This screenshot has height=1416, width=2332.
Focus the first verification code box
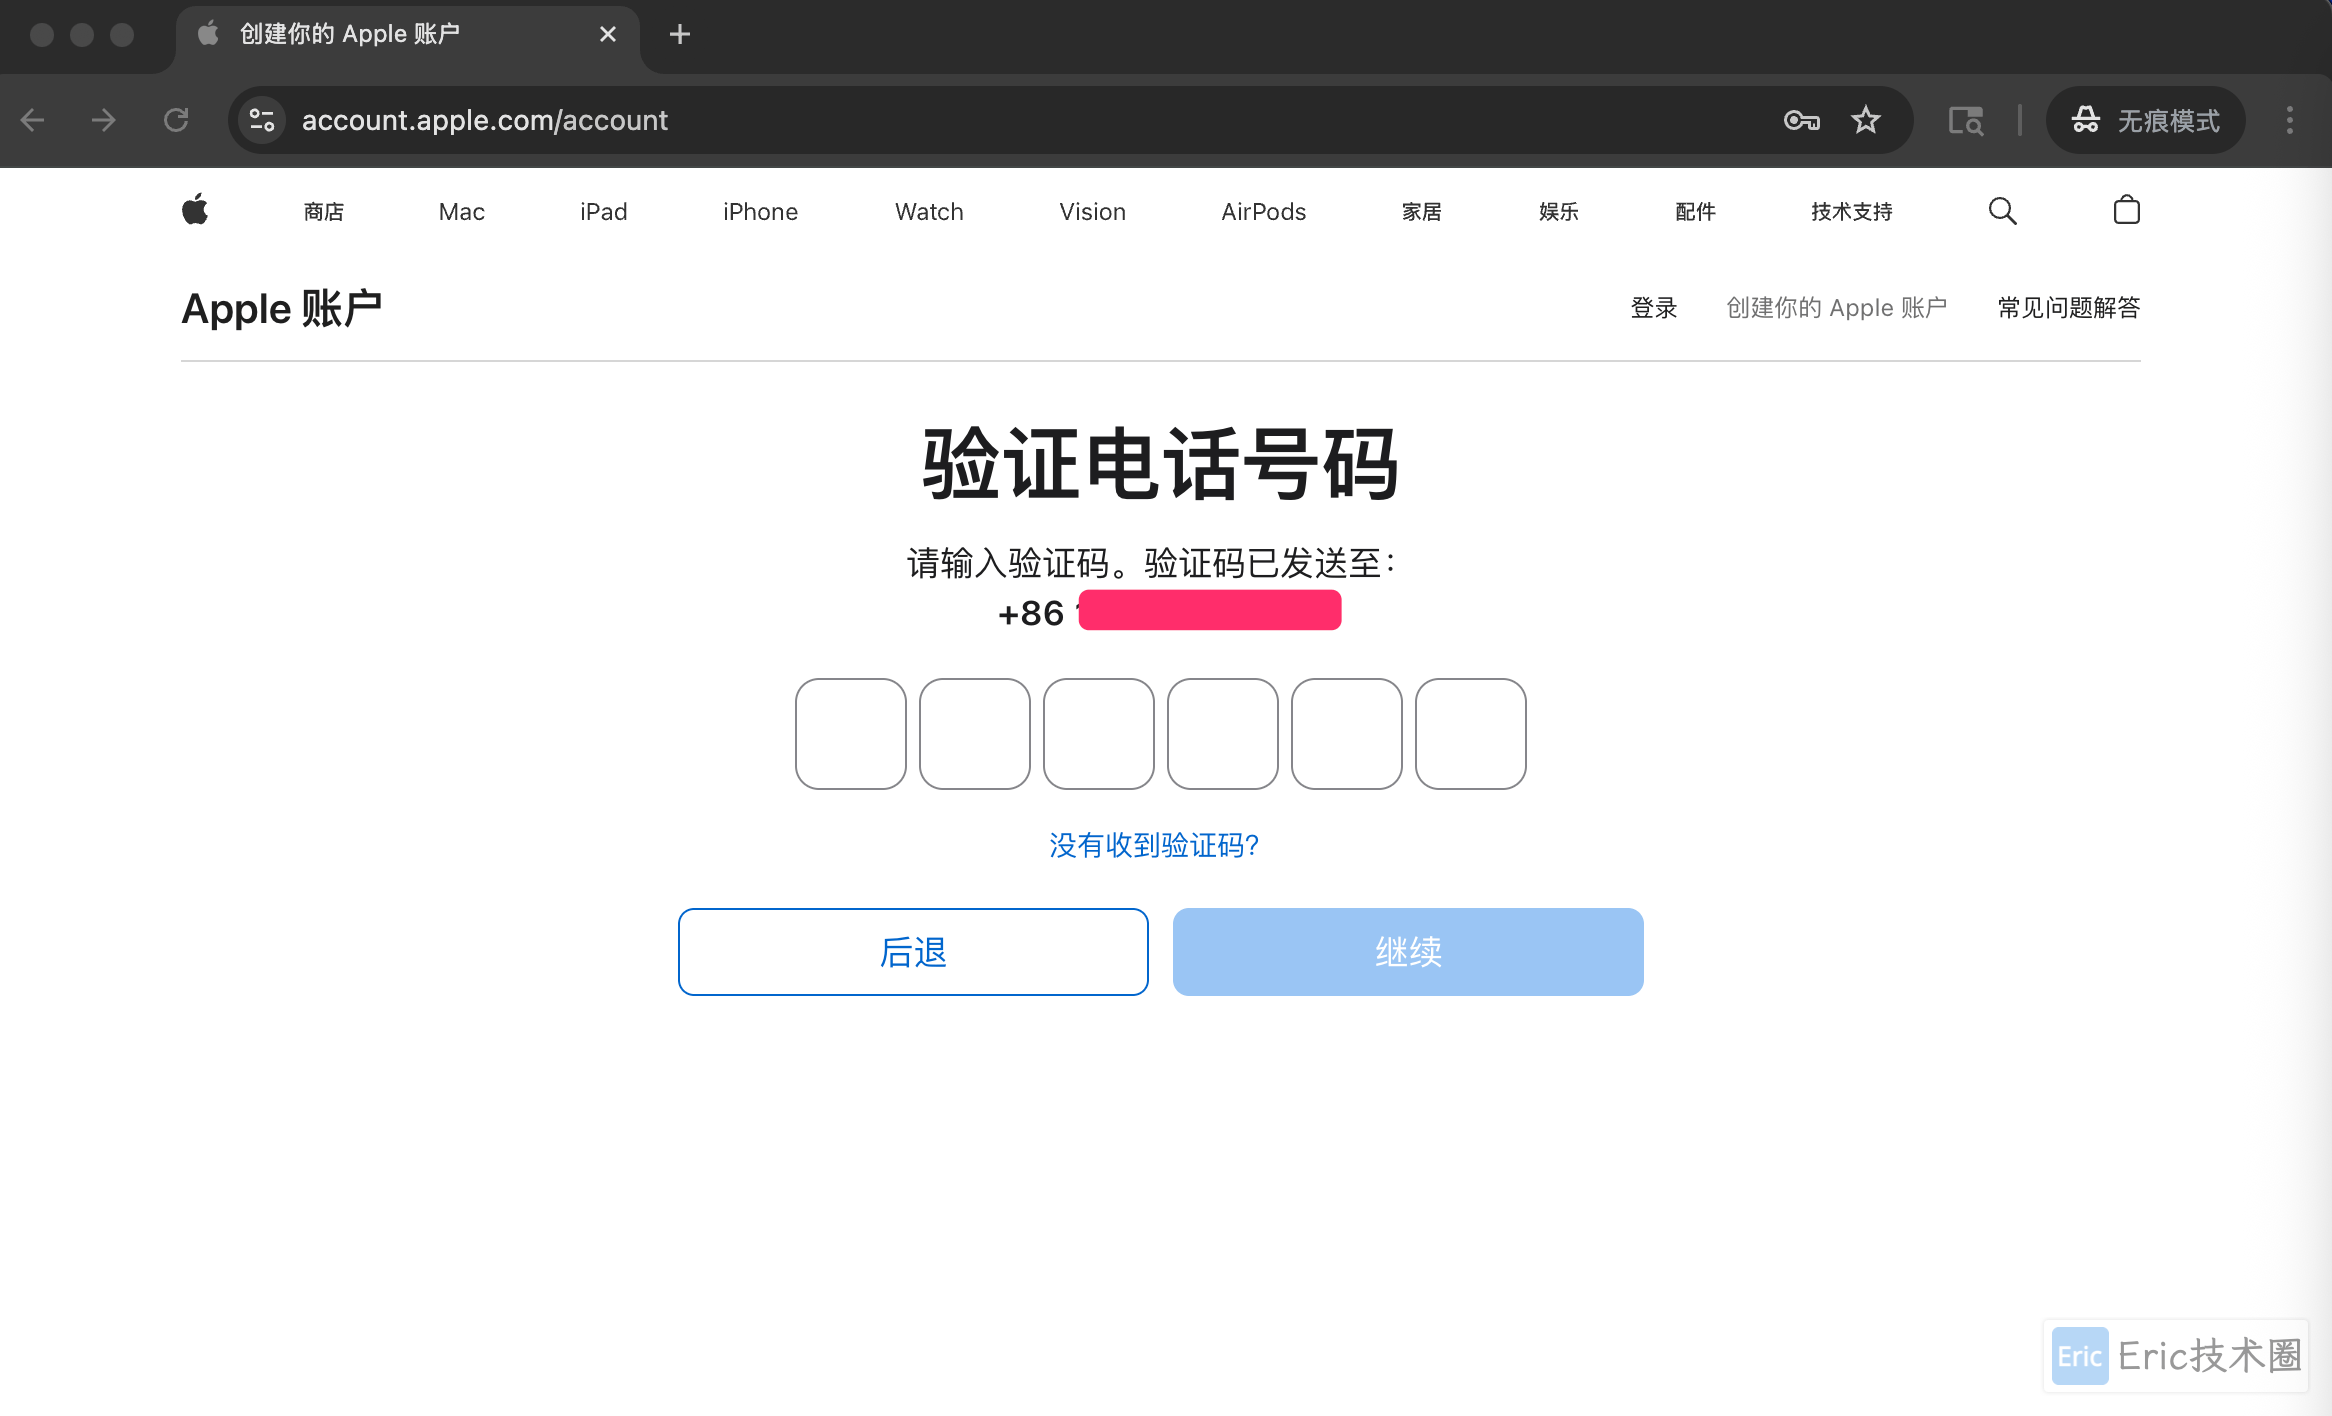851,734
